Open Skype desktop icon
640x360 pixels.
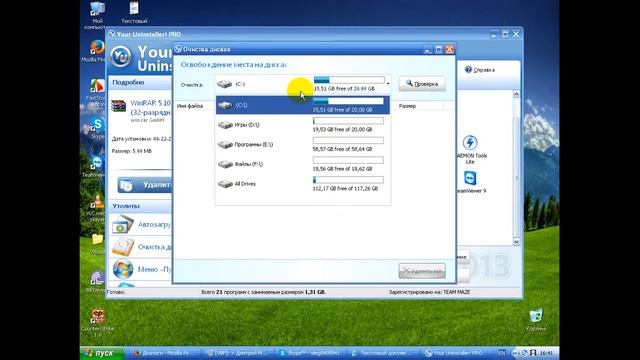pyautogui.click(x=97, y=128)
